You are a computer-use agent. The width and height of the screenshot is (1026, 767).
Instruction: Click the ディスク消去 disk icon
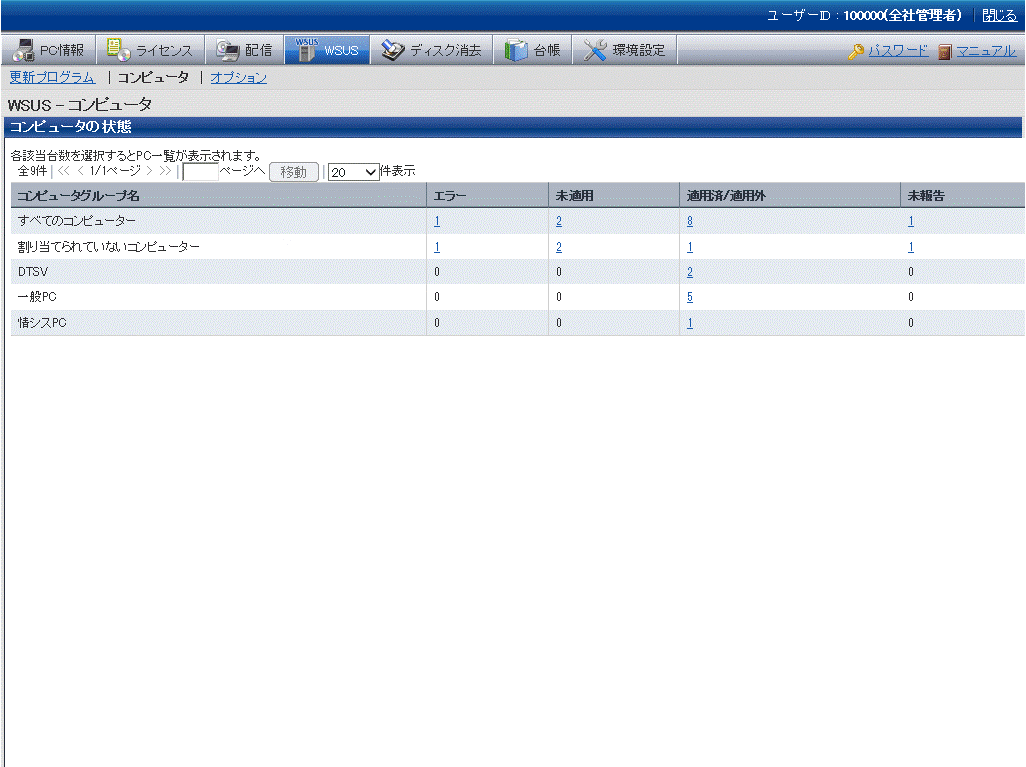pos(393,50)
